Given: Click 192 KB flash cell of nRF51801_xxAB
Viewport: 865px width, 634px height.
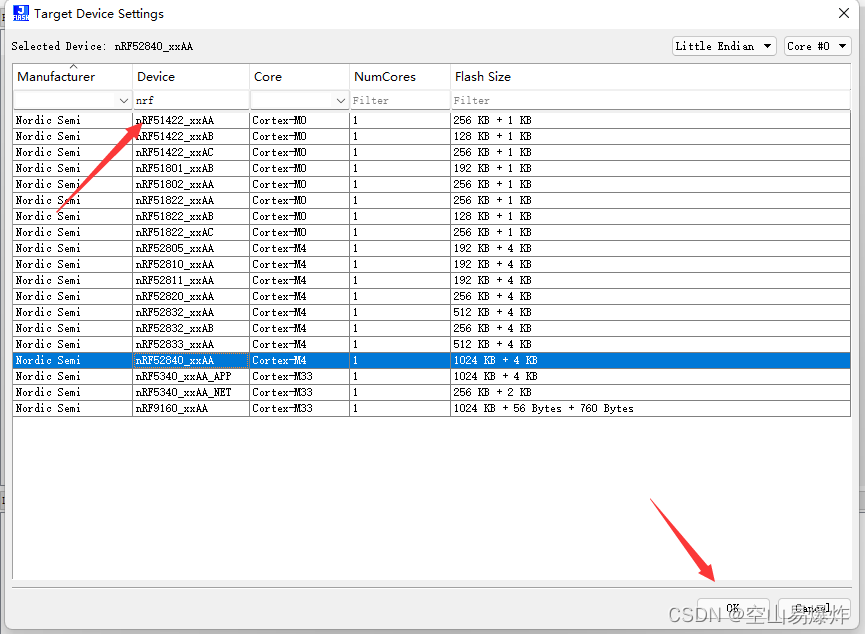Looking at the screenshot, I should pos(650,168).
